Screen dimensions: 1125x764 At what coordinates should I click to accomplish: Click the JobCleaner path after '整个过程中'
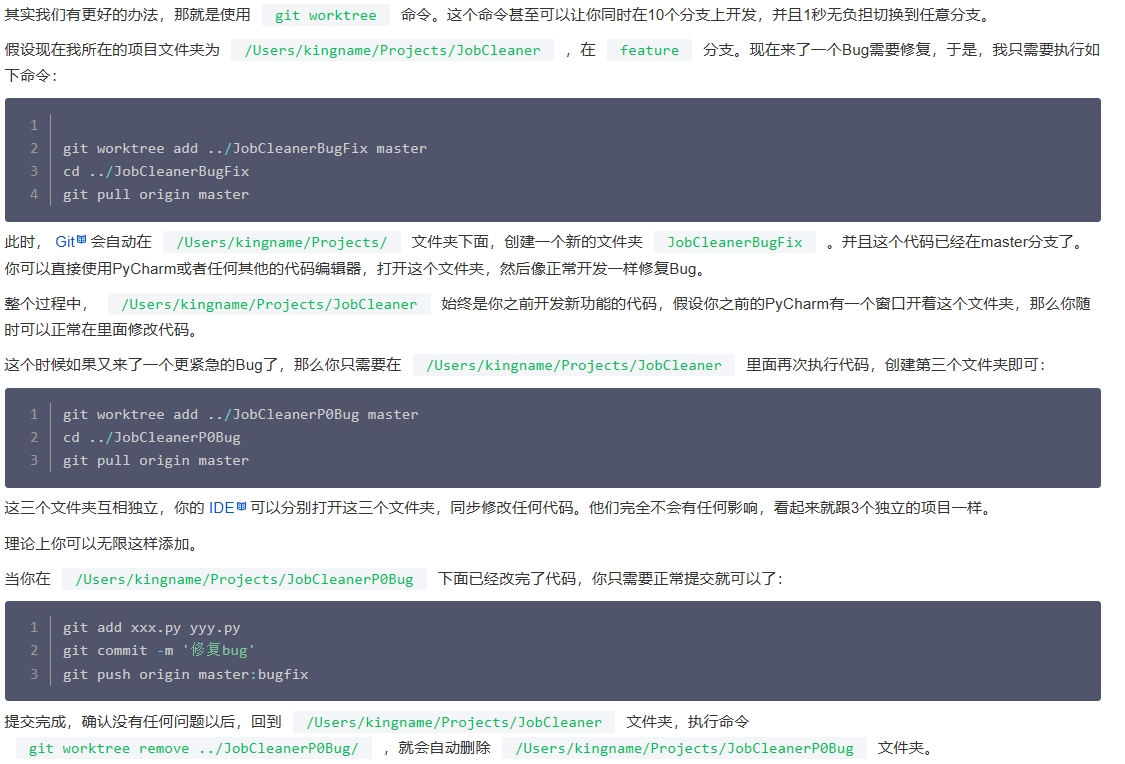269,304
